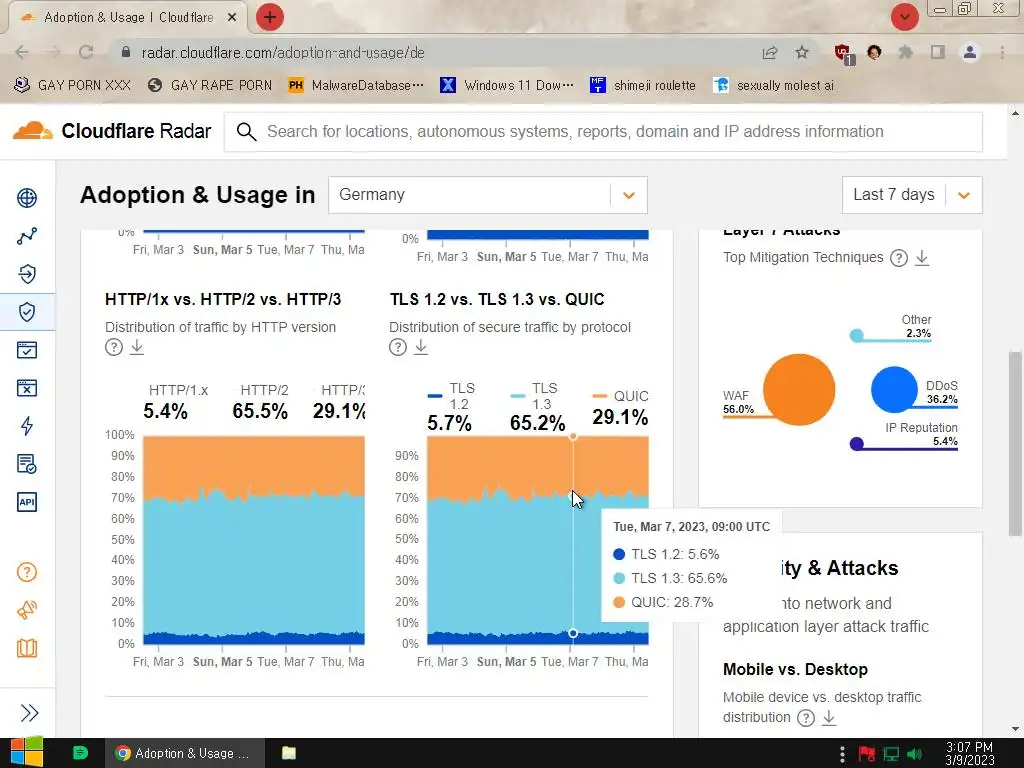Open the traffic trend line icon in sidebar
This screenshot has height=768, width=1024.
tap(27, 236)
